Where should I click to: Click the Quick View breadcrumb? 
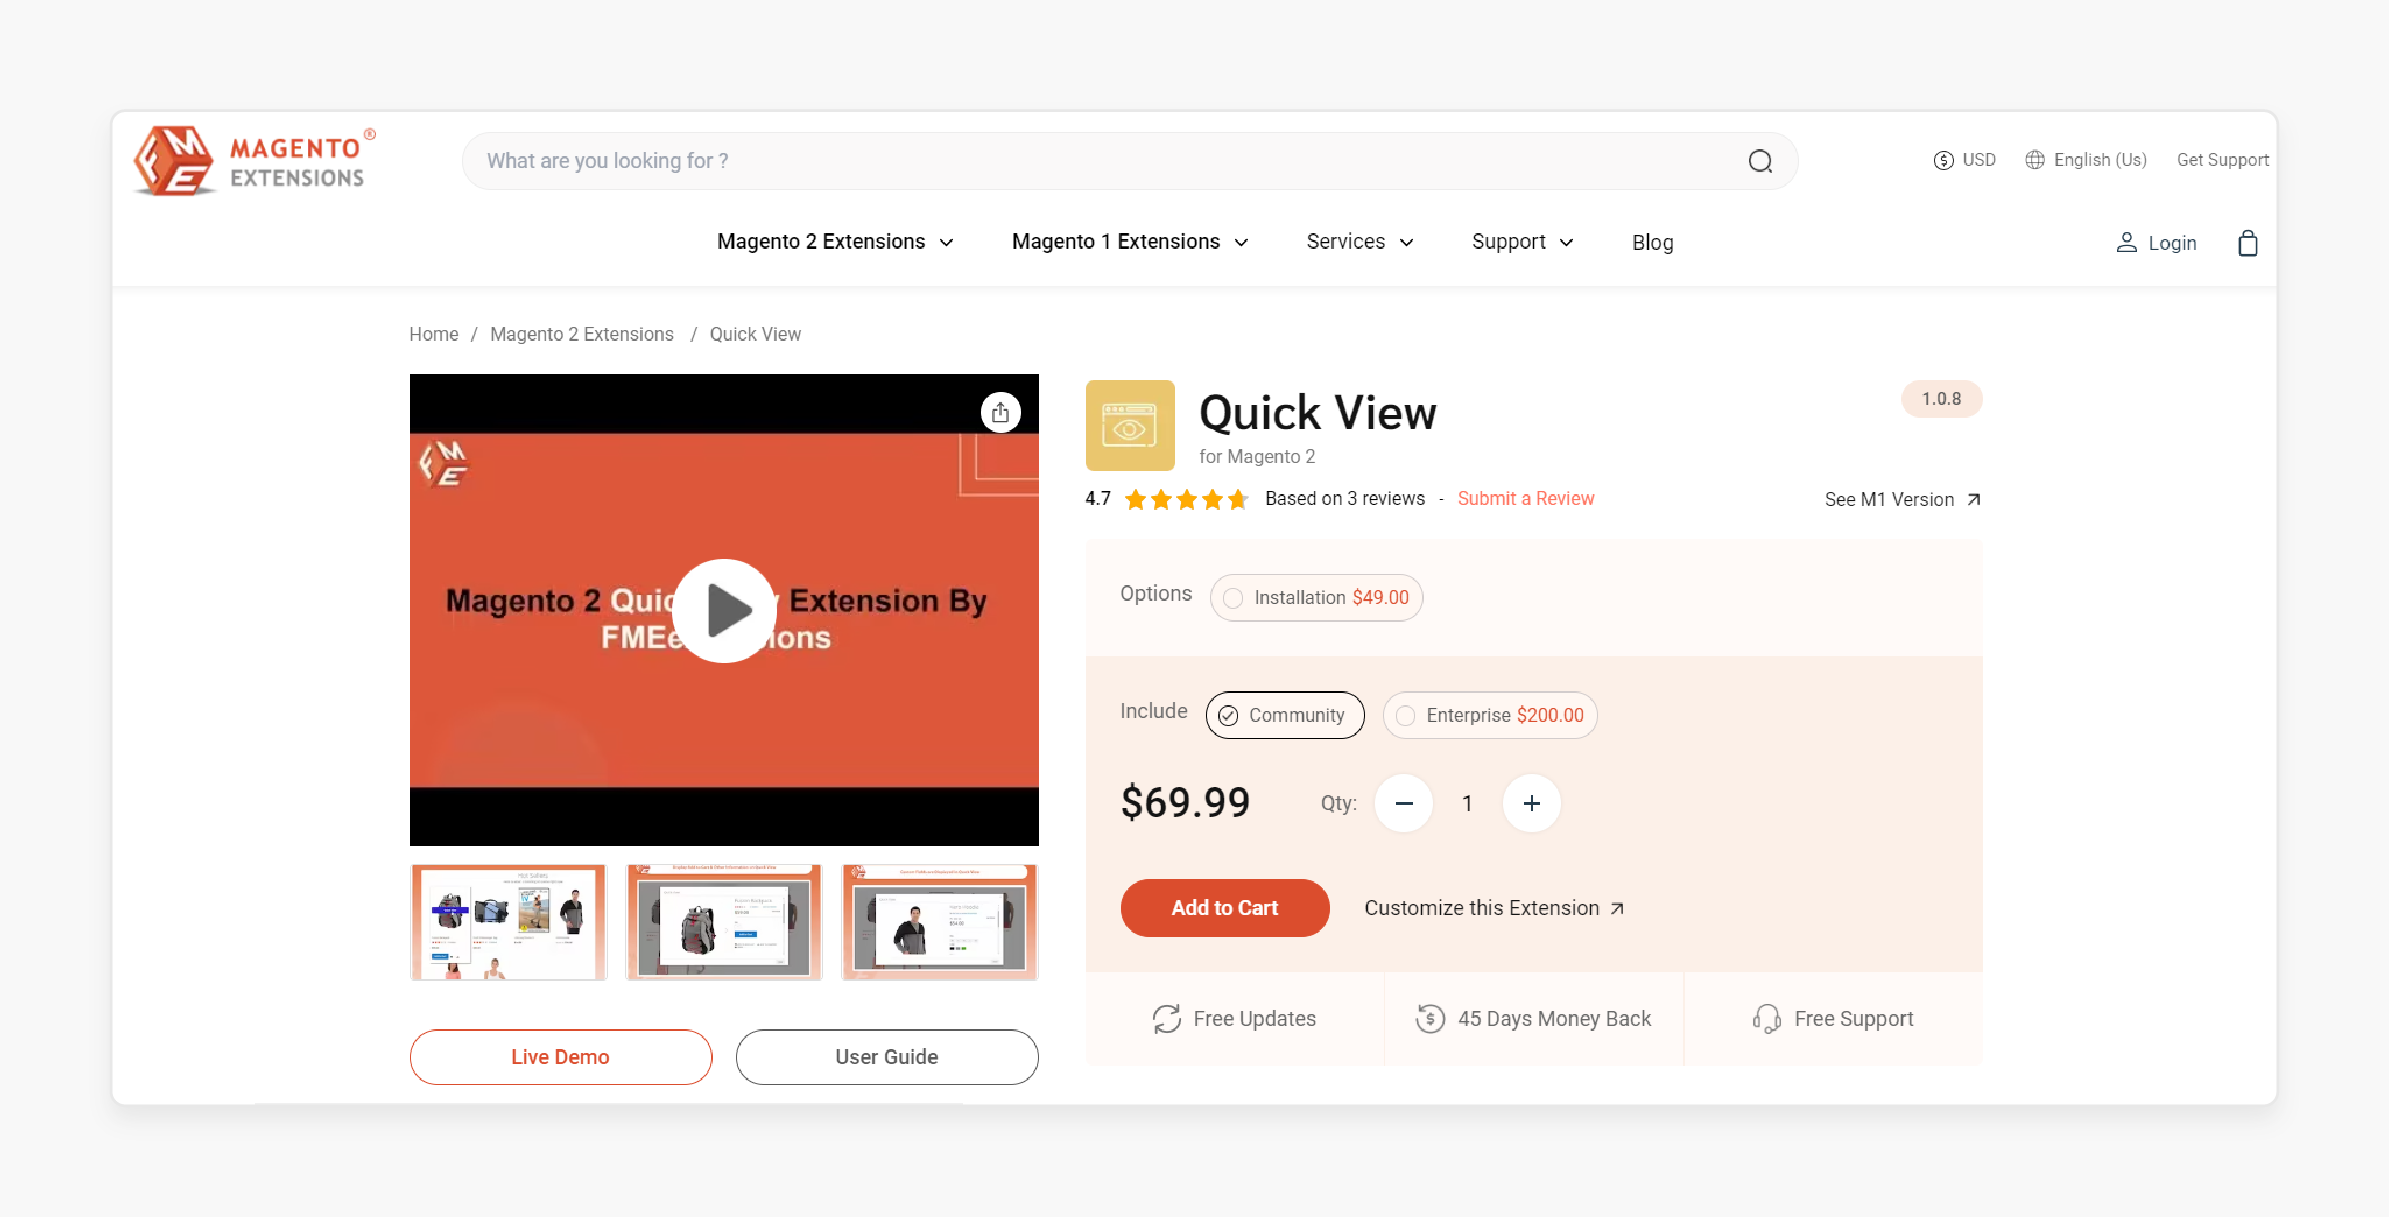point(755,334)
